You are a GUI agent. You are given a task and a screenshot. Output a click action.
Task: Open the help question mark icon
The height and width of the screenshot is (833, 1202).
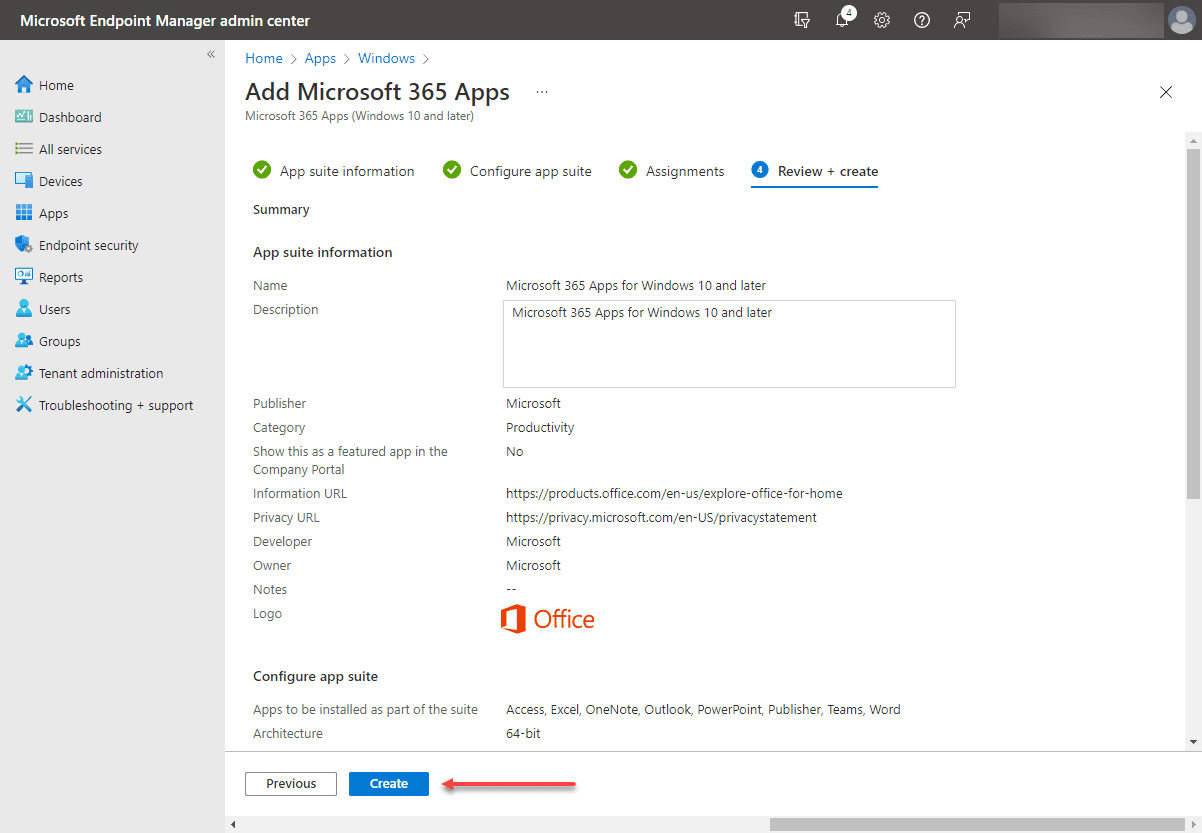921,20
